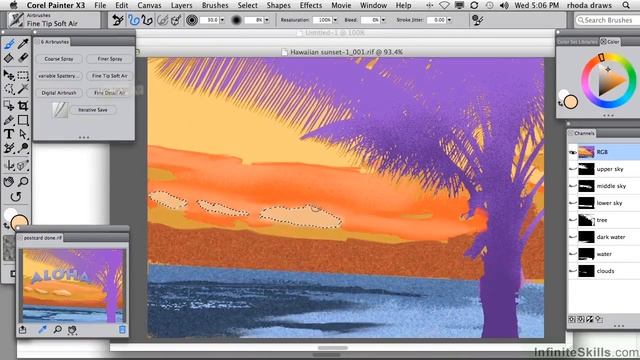Select the Selection Adjuster tool

coord(9,105)
